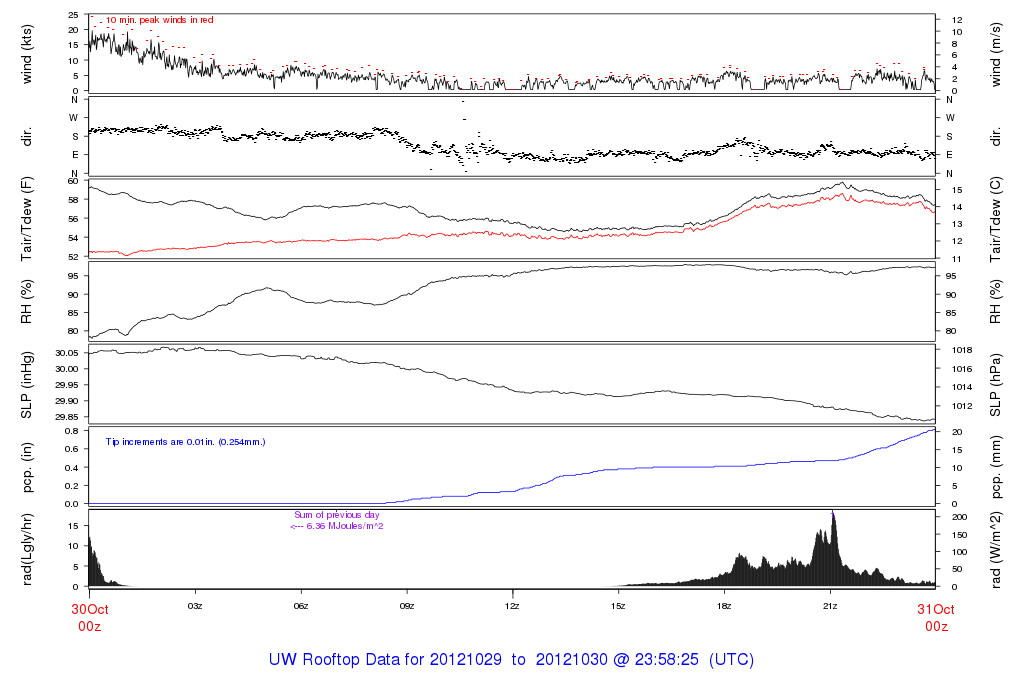Click the '29.85' pressure tick value
Image resolution: width=1024 pixels, height=700 pixels.
click(x=67, y=417)
